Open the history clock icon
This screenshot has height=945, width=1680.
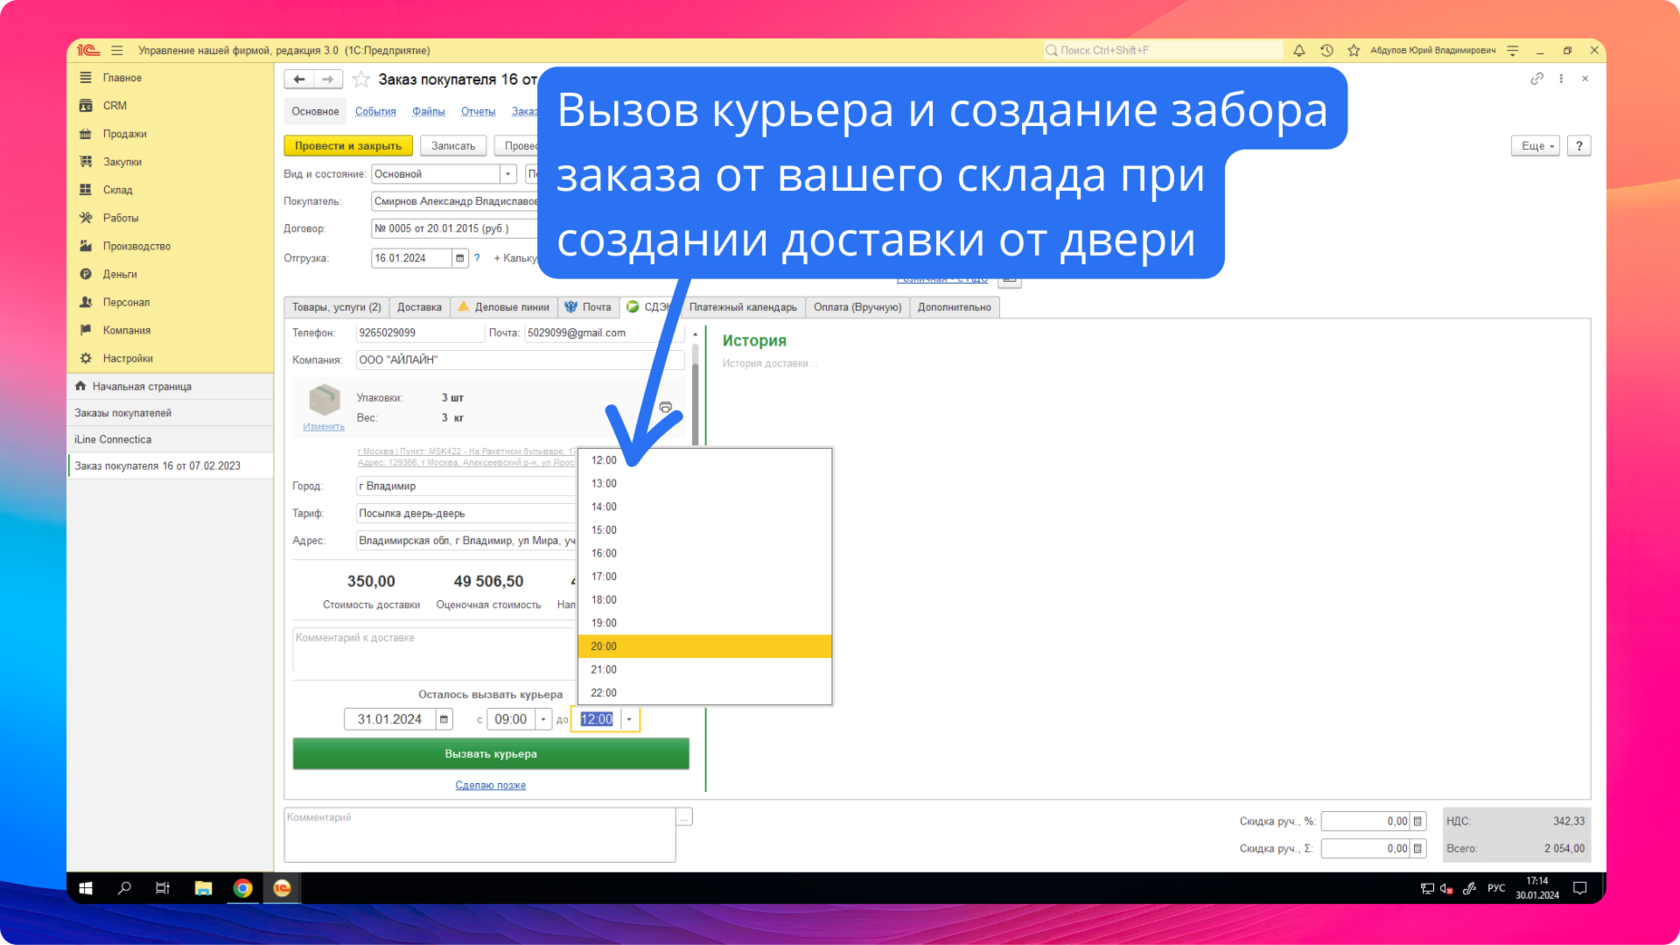tap(1327, 50)
